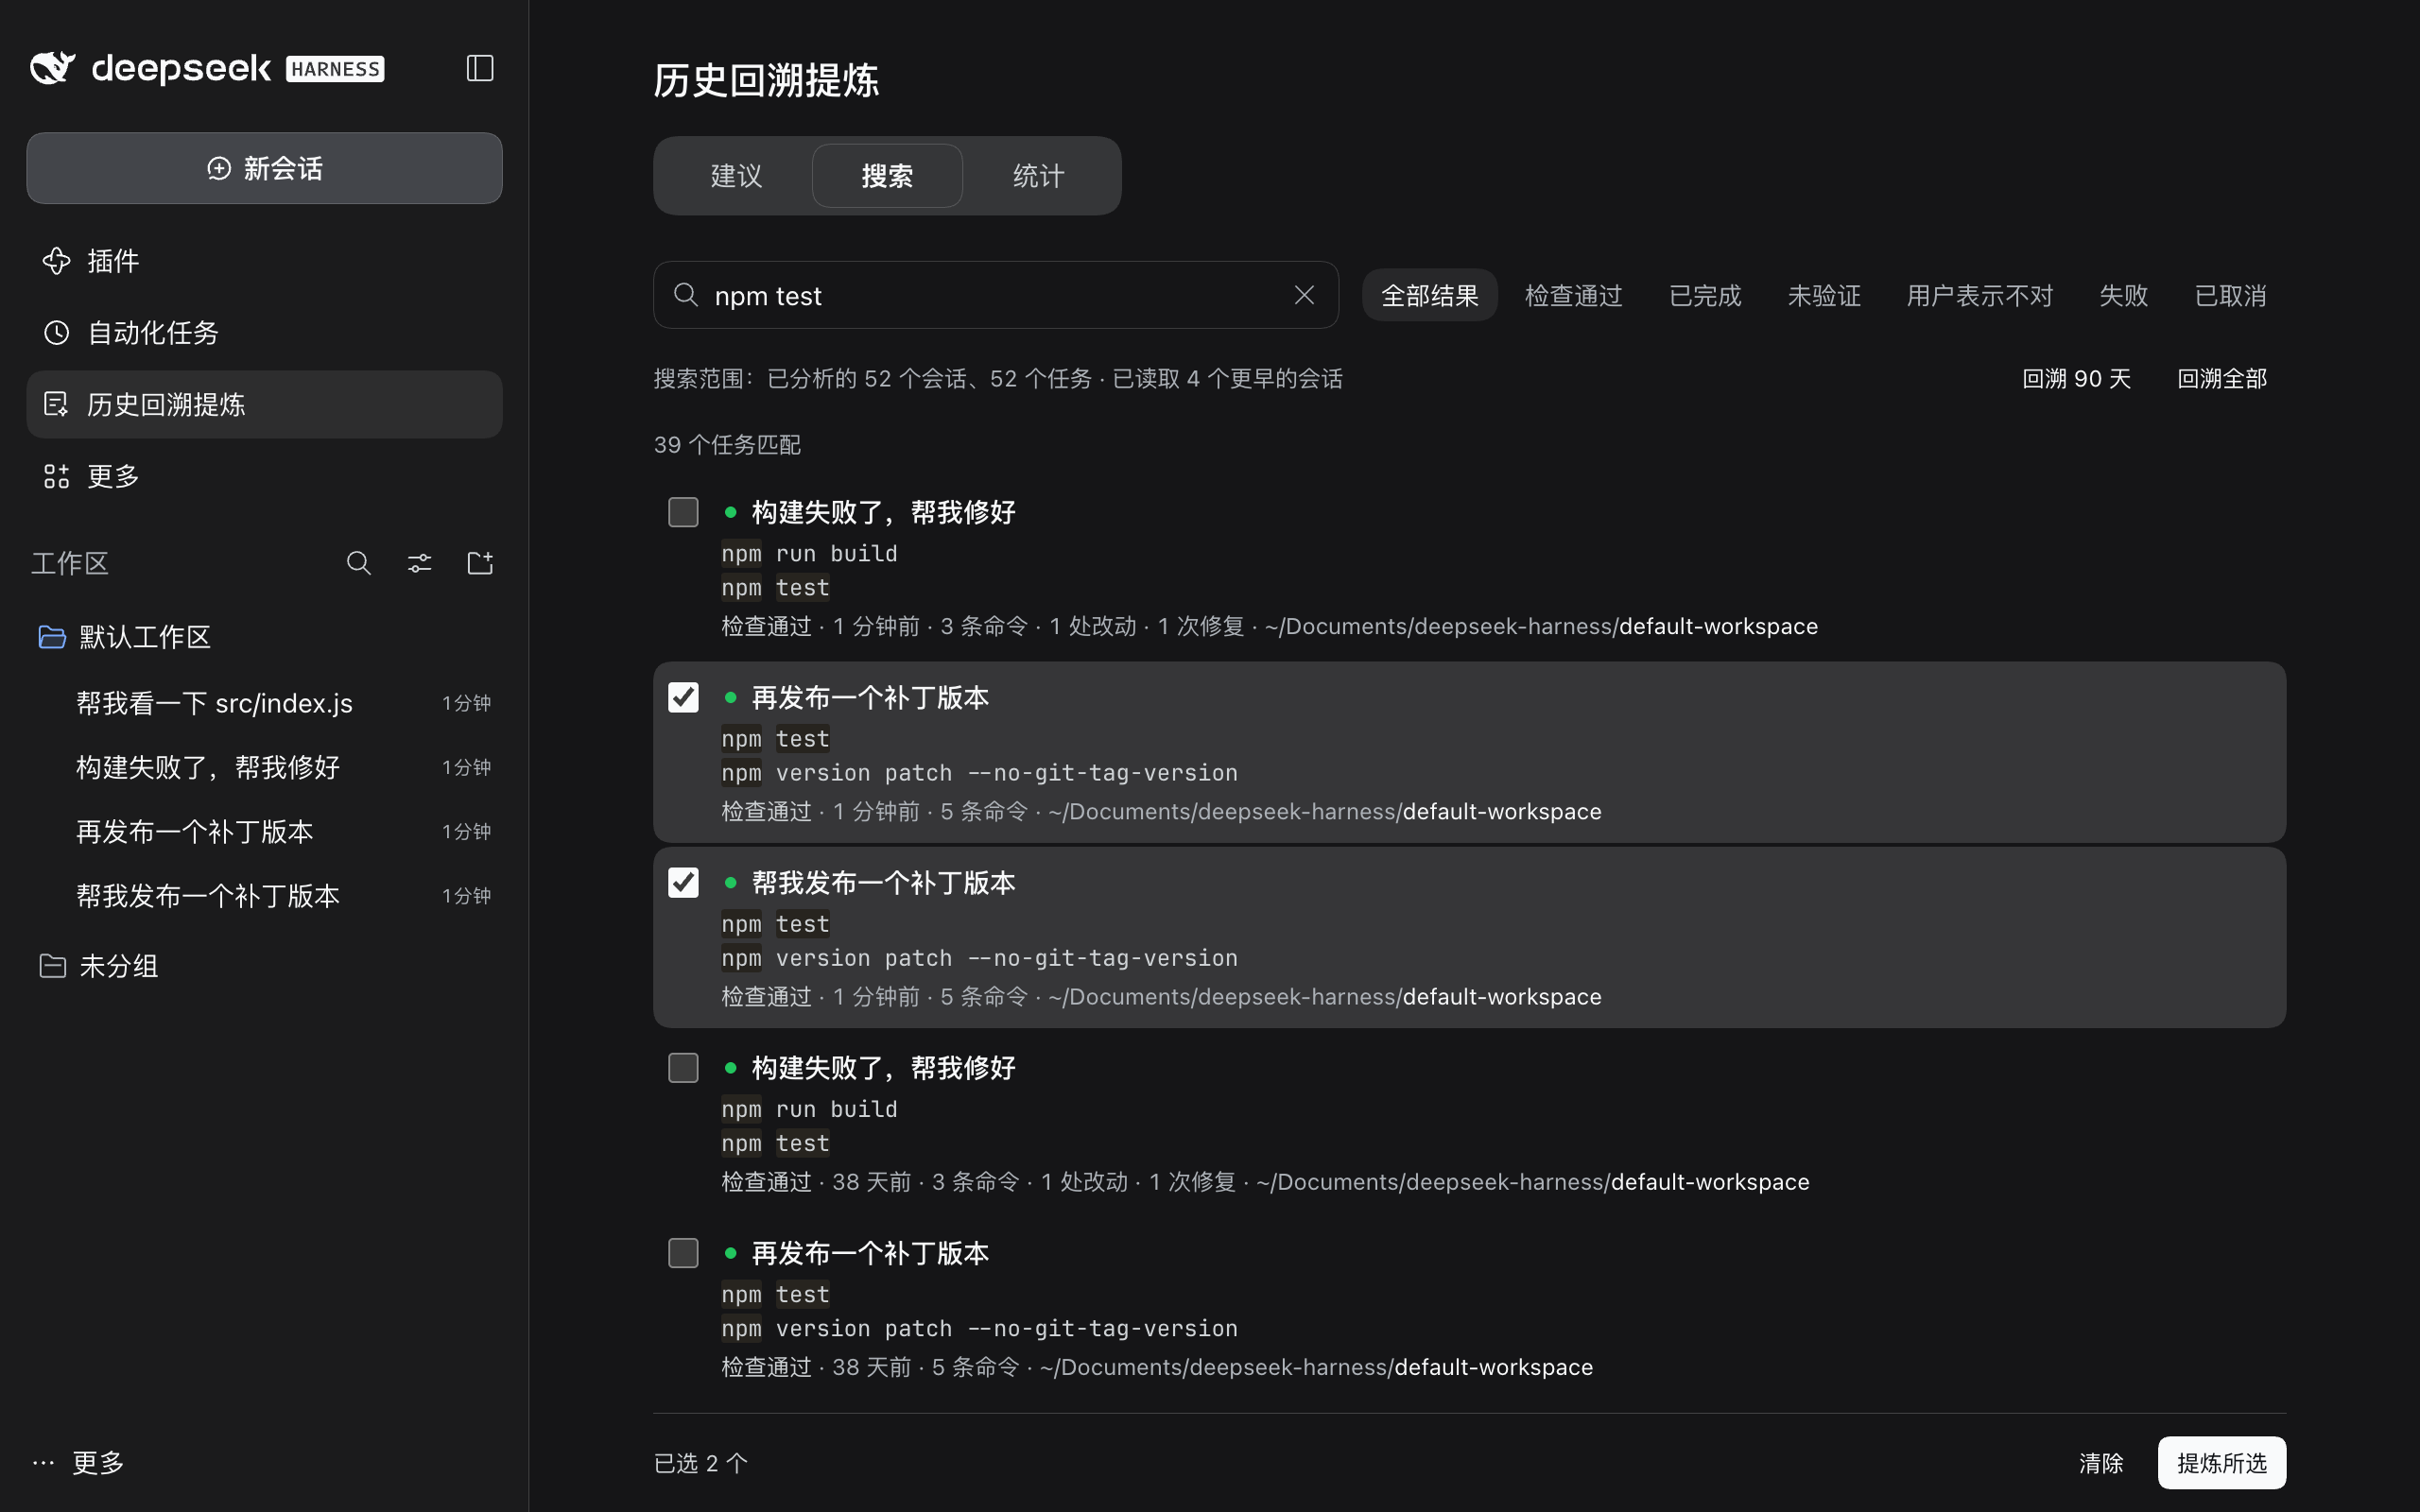Click the plug-in puzzle icon beside 插件
The height and width of the screenshot is (1512, 2420).
tap(57, 261)
